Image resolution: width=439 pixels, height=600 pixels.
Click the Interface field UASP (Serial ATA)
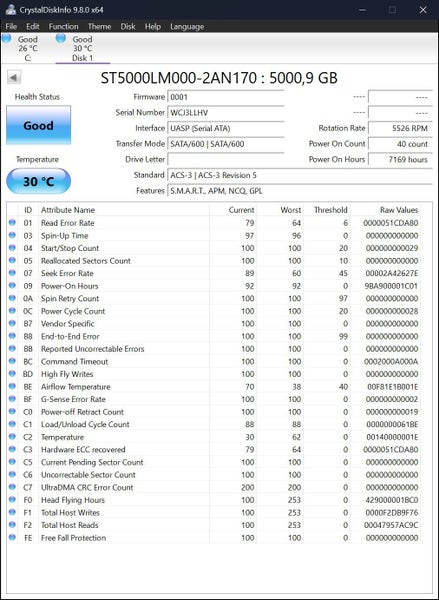click(225, 128)
